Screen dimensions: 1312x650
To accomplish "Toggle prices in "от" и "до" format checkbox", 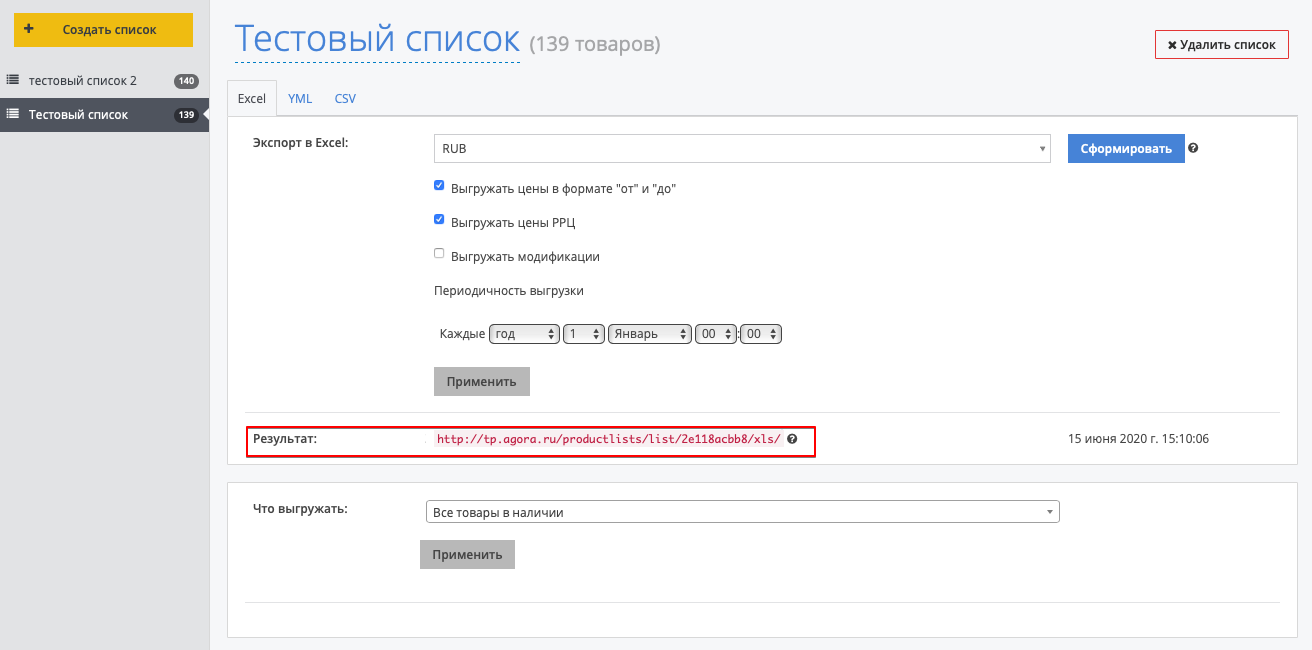I will click(x=439, y=186).
